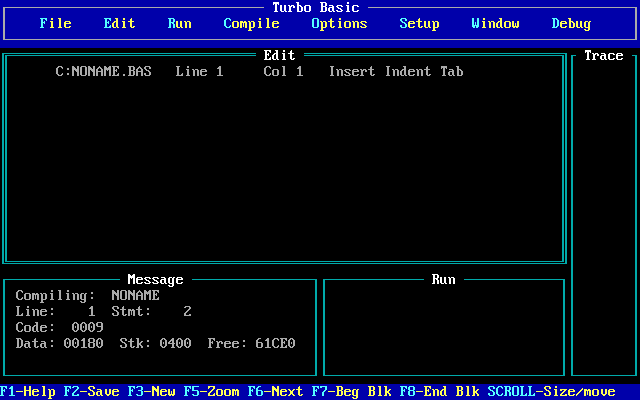Image resolution: width=640 pixels, height=400 pixels.
Task: Click the F2-Save shortcut
Action: 91,391
